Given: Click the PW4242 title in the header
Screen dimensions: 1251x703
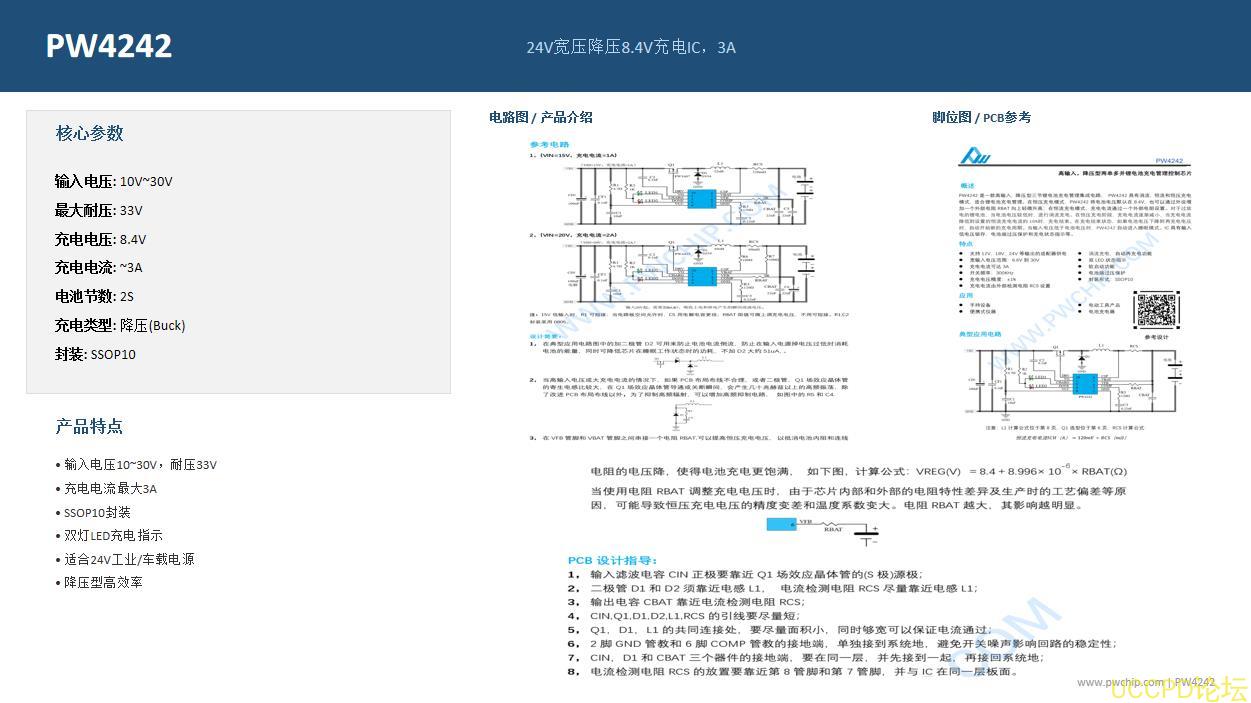Looking at the screenshot, I should point(109,46).
